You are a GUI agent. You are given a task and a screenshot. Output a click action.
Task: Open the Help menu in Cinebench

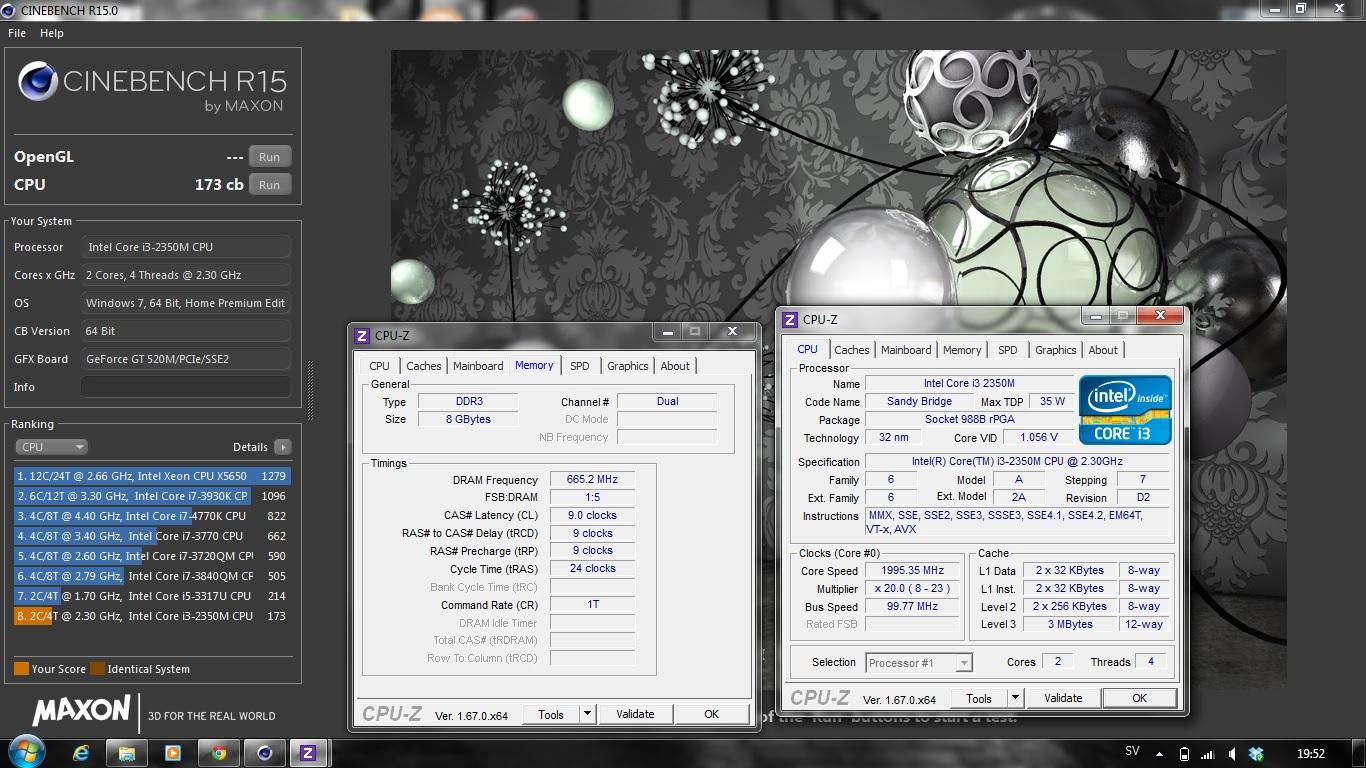(52, 33)
